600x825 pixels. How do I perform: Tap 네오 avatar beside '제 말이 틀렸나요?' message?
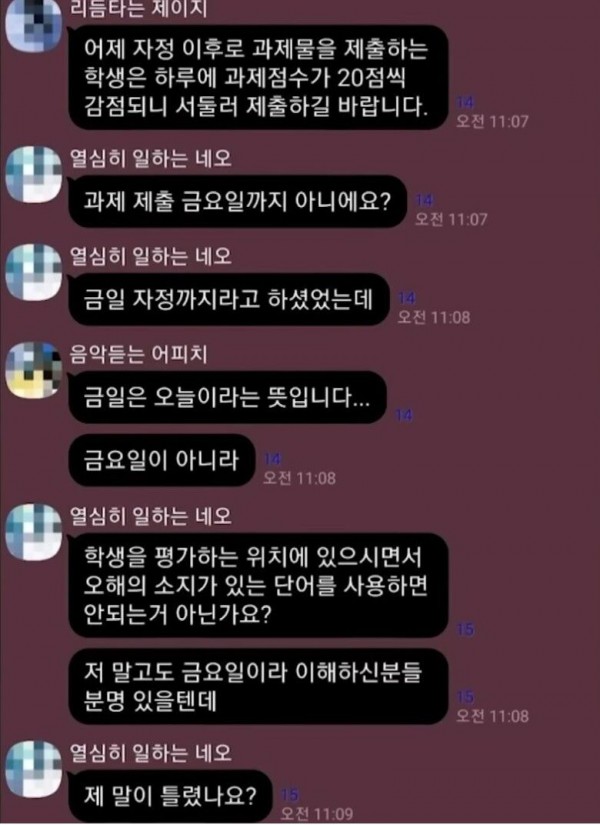(33, 769)
